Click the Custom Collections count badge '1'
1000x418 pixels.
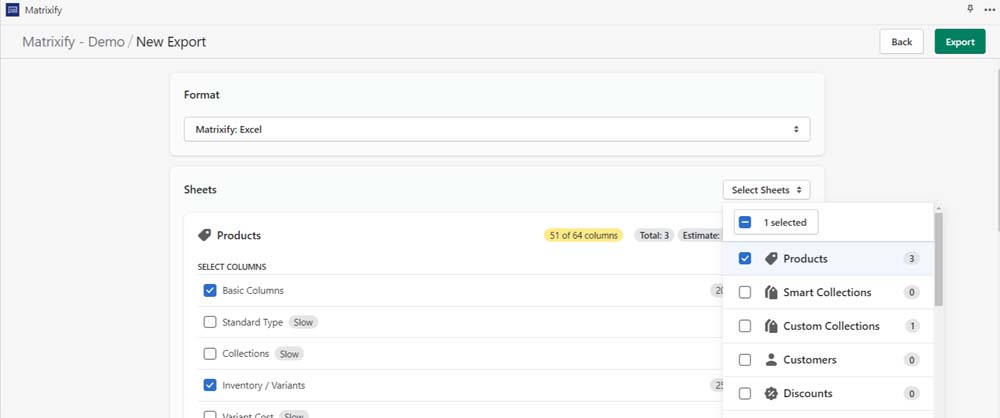912,326
